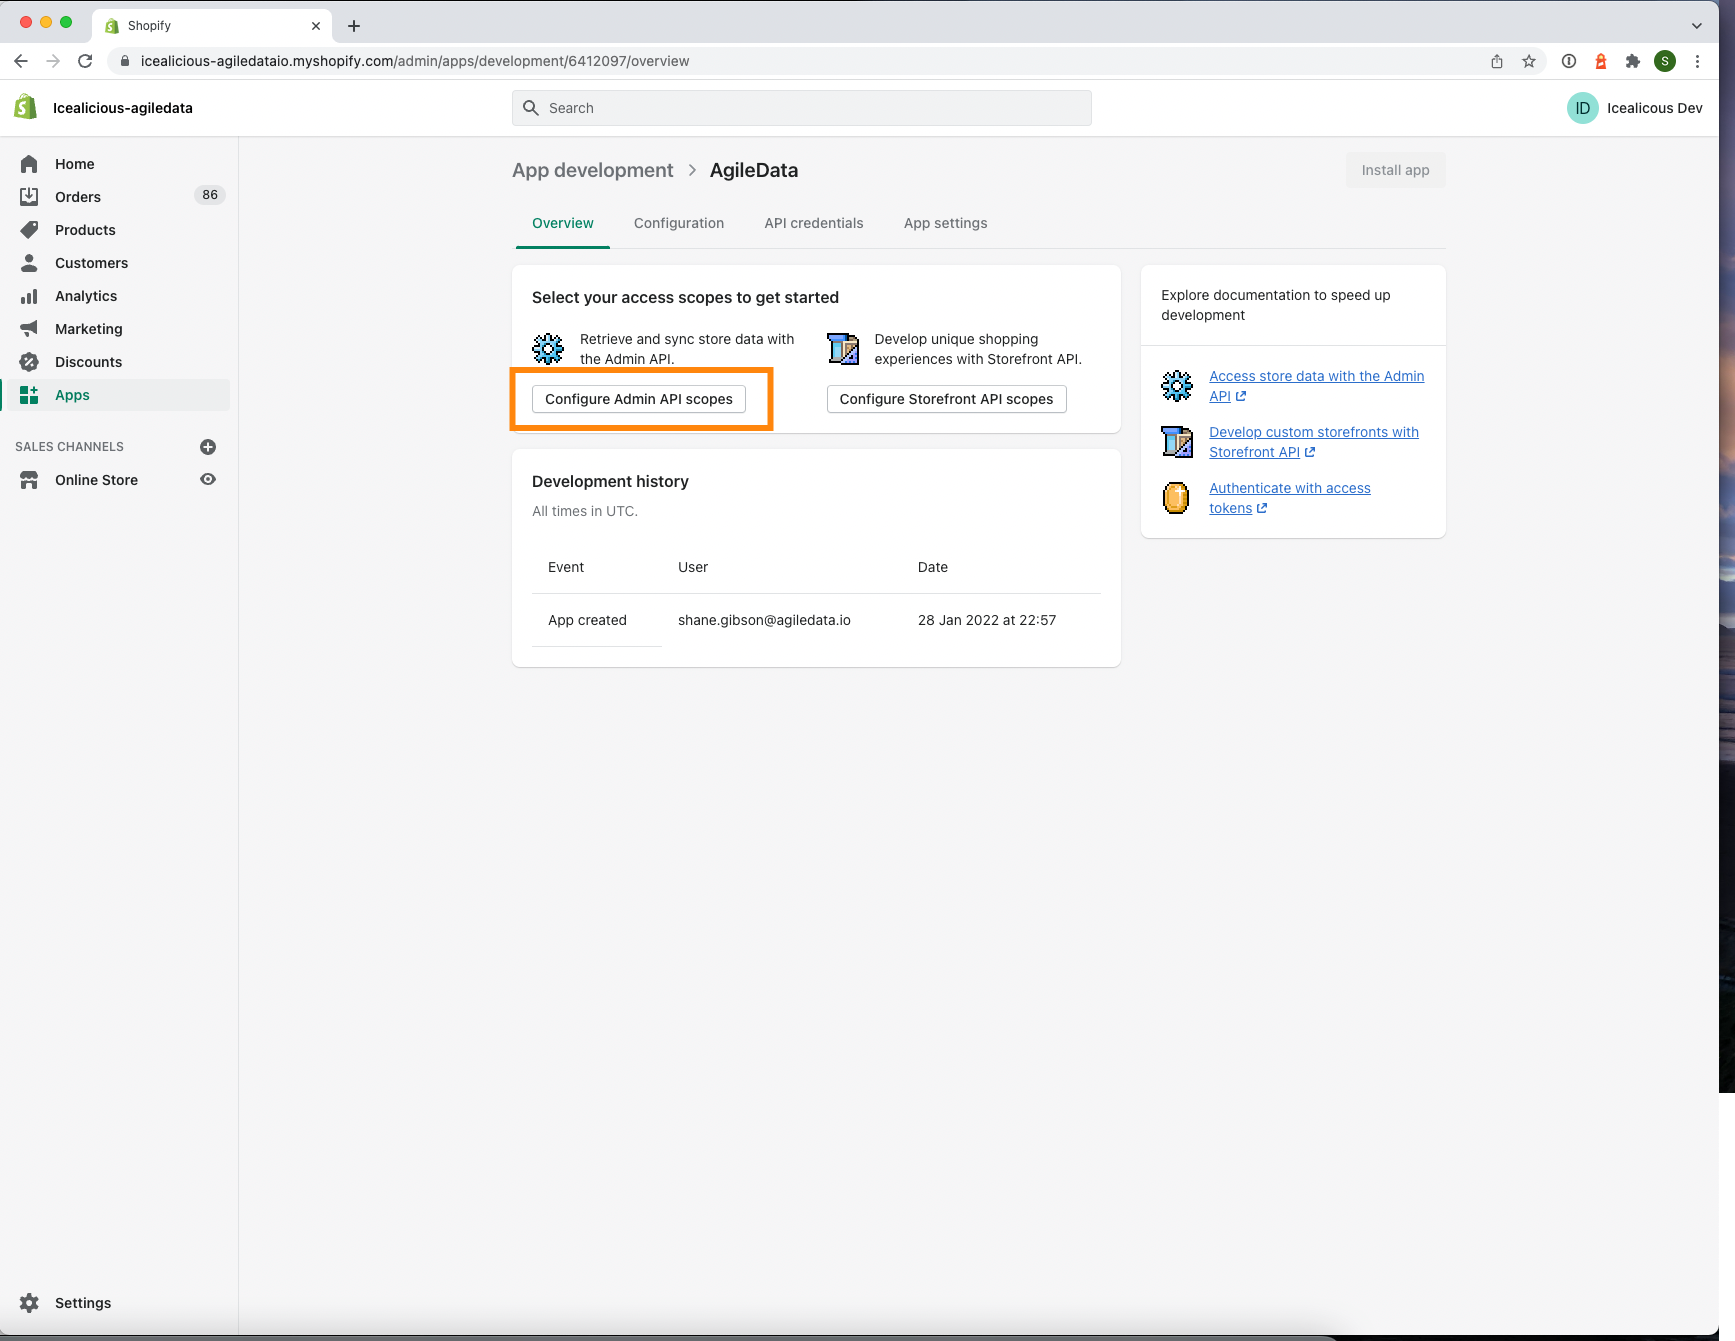Add a sales channel with plus icon
This screenshot has width=1735, height=1341.
point(208,447)
